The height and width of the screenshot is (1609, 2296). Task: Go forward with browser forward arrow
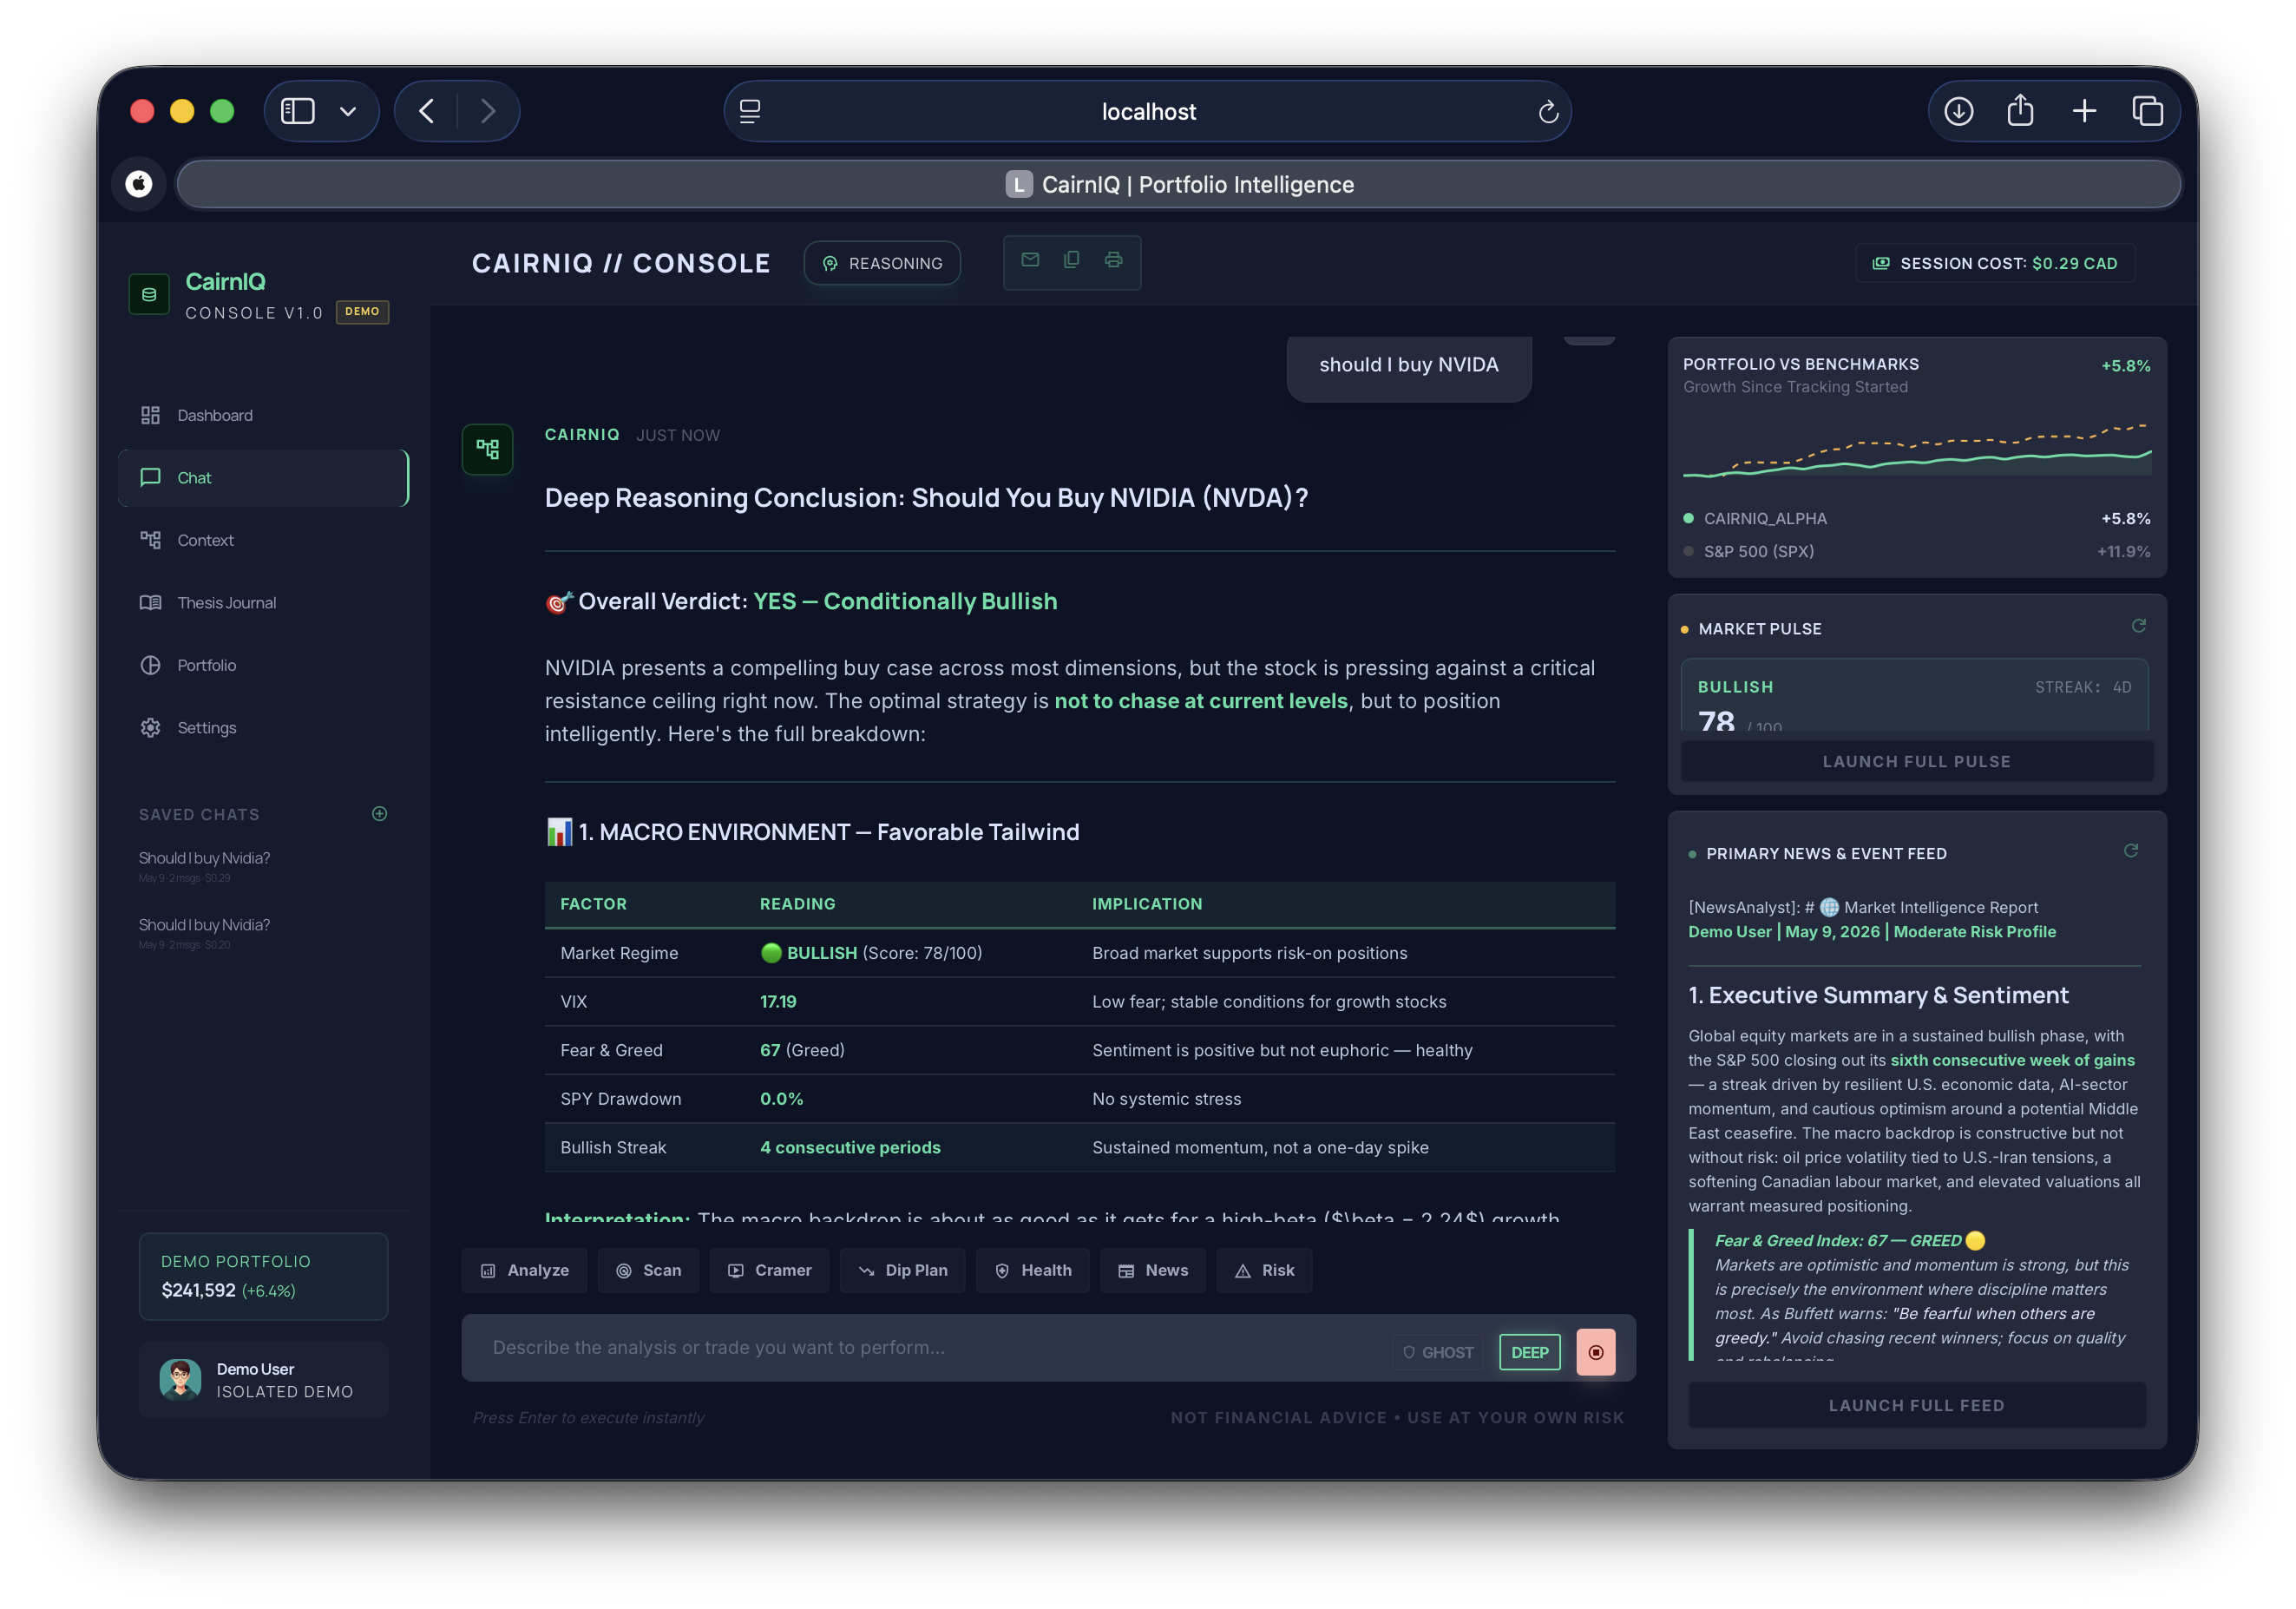tap(487, 111)
